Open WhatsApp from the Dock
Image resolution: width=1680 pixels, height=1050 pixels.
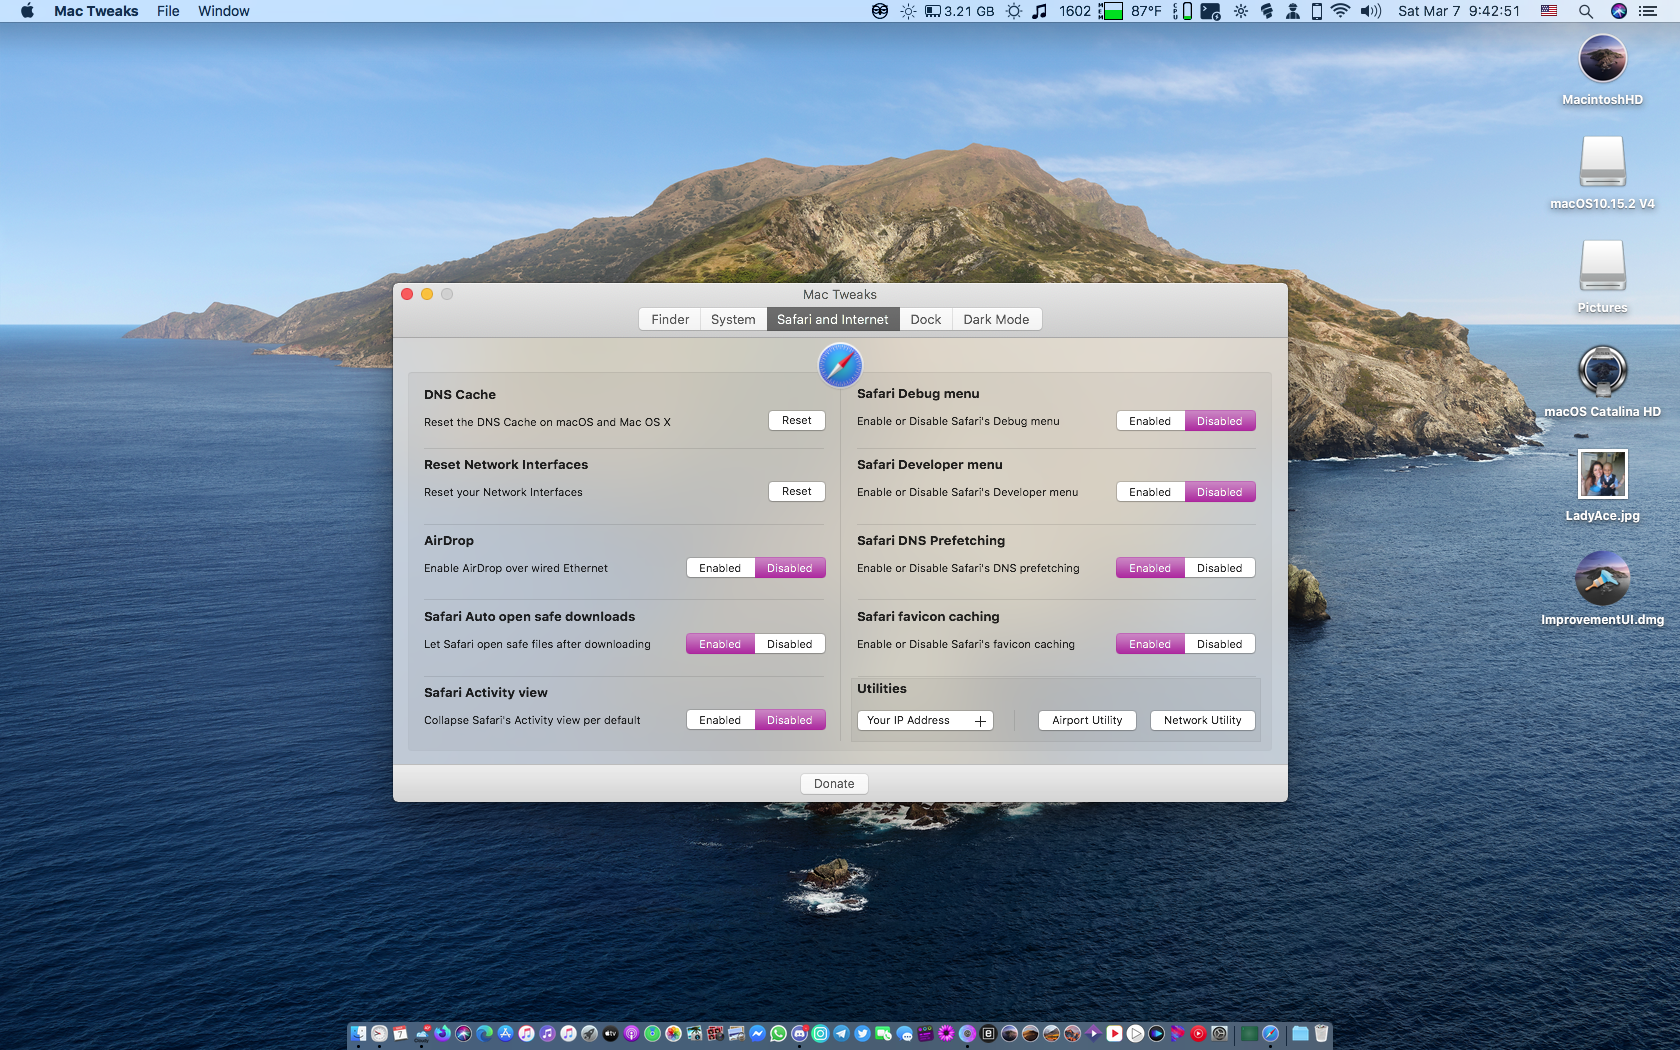tap(778, 1033)
